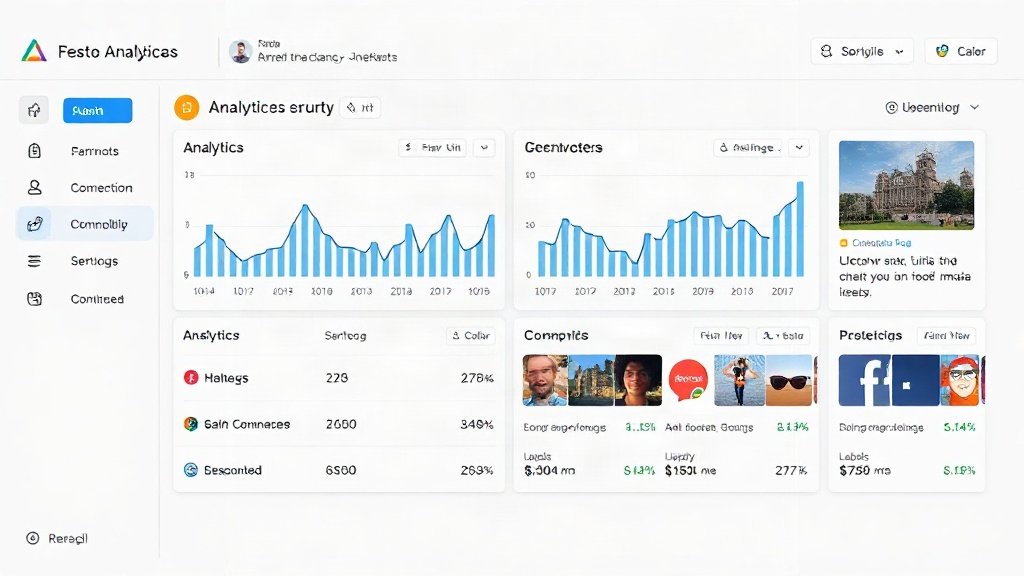This screenshot has height=576, width=1024.
Task: Open Contineed in sidebar
Action: (97, 299)
